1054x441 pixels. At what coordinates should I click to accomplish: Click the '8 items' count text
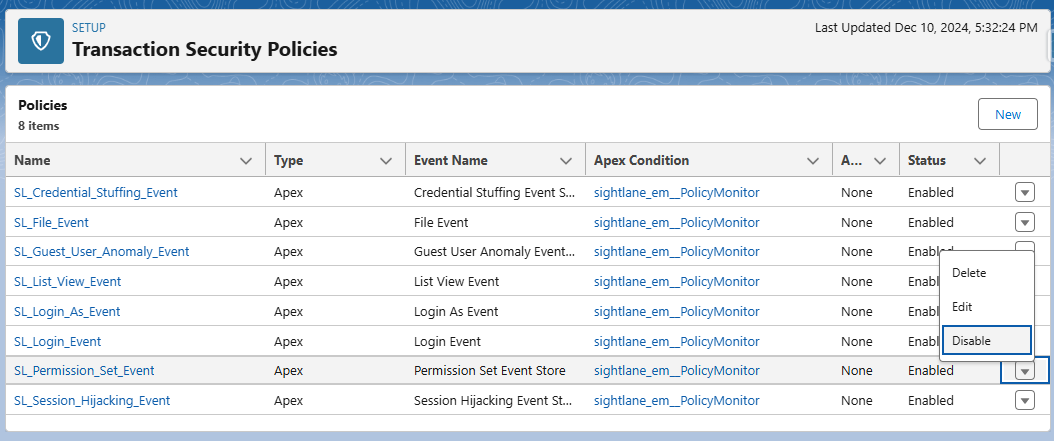pos(38,126)
